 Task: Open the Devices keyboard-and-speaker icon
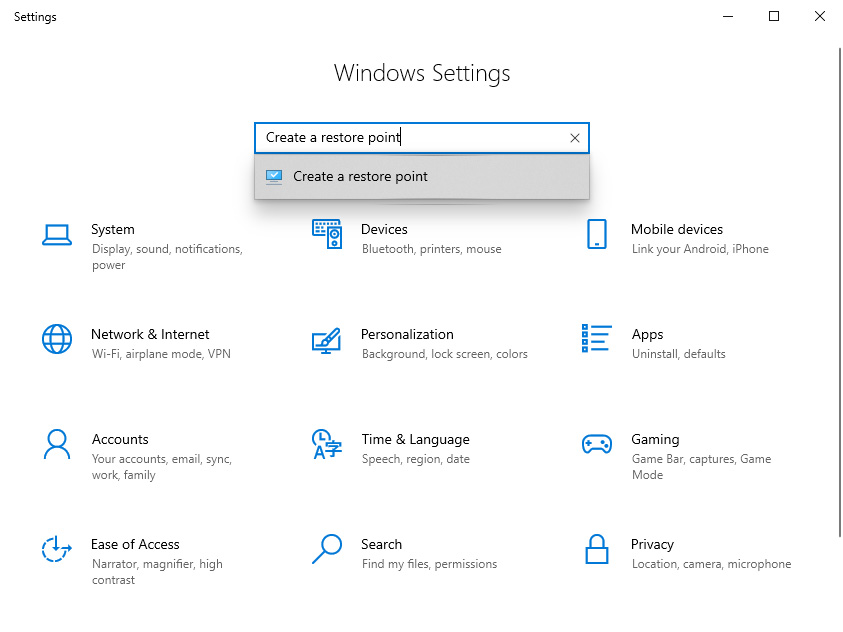point(327,234)
